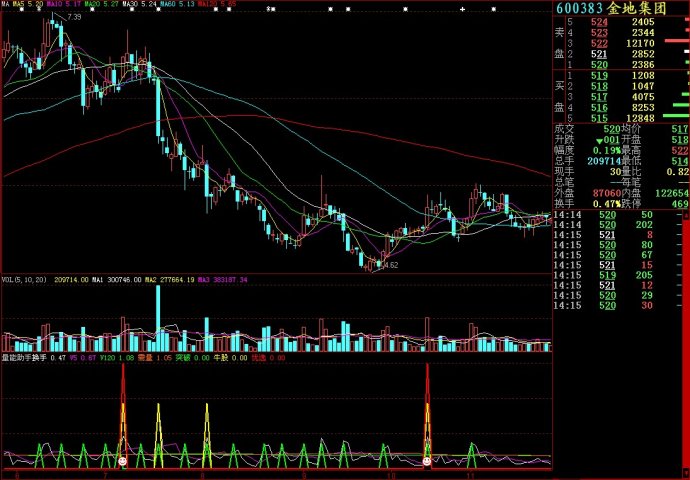This screenshot has height=480, width=690.
Task: Click the MA20 5.27 indicator label
Action: pyautogui.click(x=102, y=4)
